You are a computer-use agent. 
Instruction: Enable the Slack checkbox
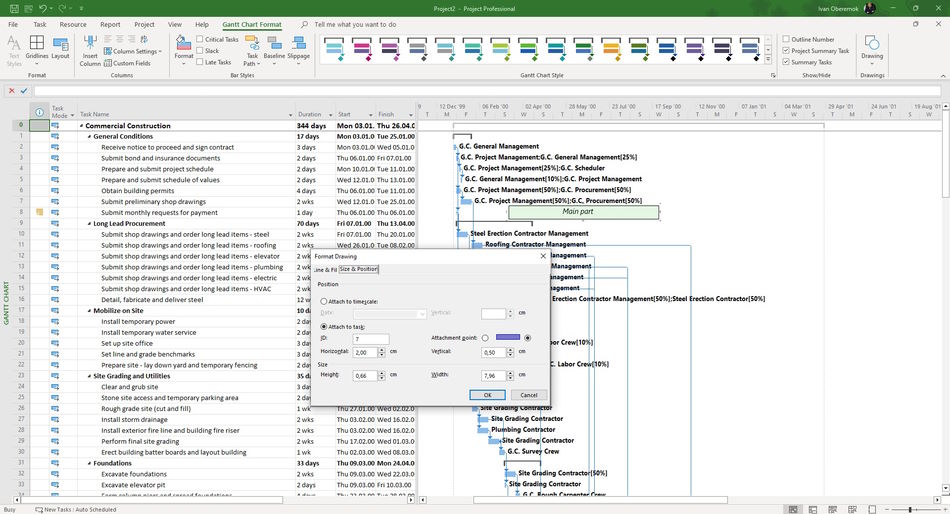[200, 51]
